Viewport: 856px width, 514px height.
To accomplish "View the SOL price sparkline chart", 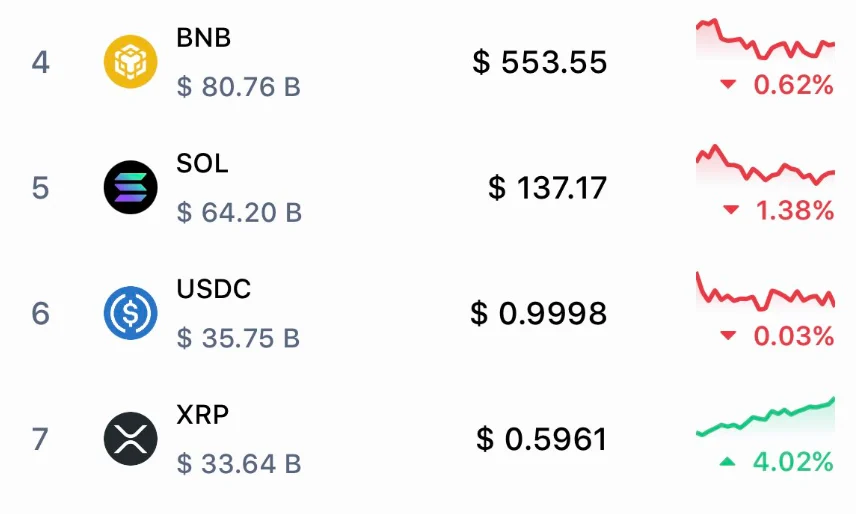I will tap(765, 164).
